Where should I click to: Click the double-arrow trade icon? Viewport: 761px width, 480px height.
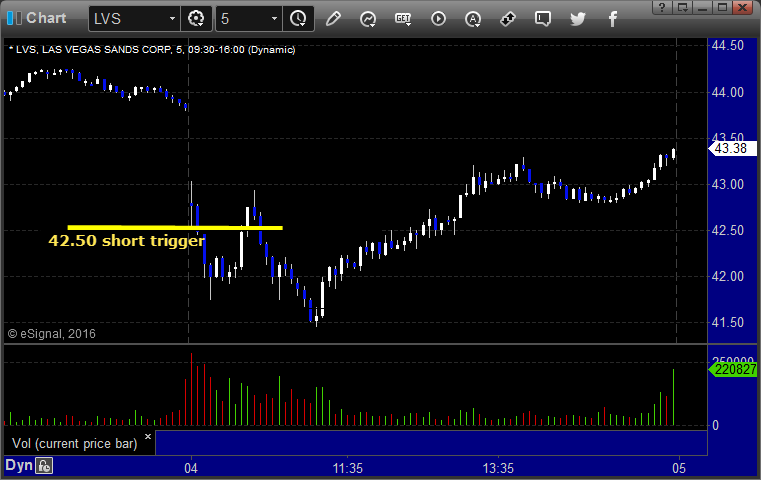point(508,19)
